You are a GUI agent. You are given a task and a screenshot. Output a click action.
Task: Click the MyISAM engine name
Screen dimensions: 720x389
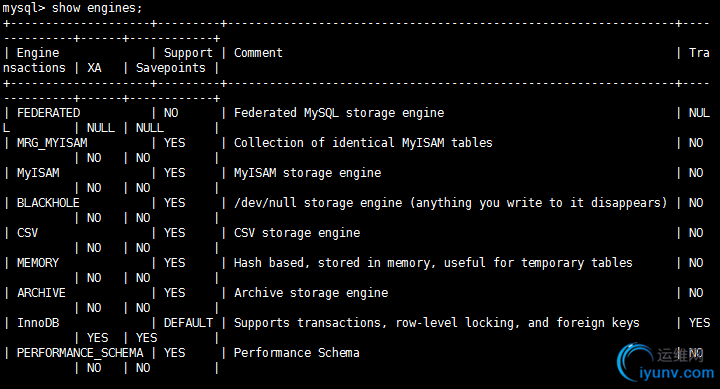click(38, 173)
